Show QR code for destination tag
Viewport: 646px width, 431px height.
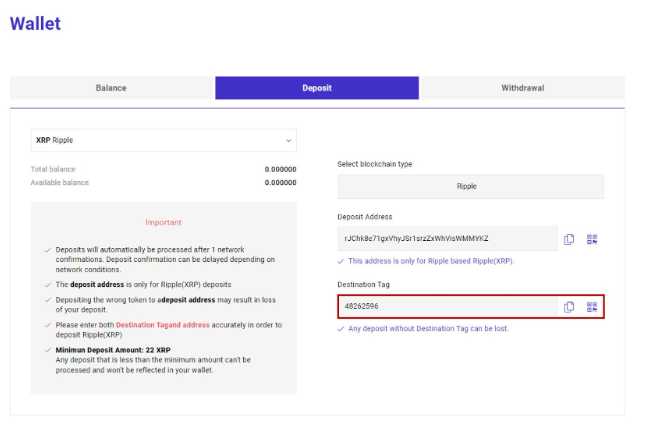[x=592, y=307]
